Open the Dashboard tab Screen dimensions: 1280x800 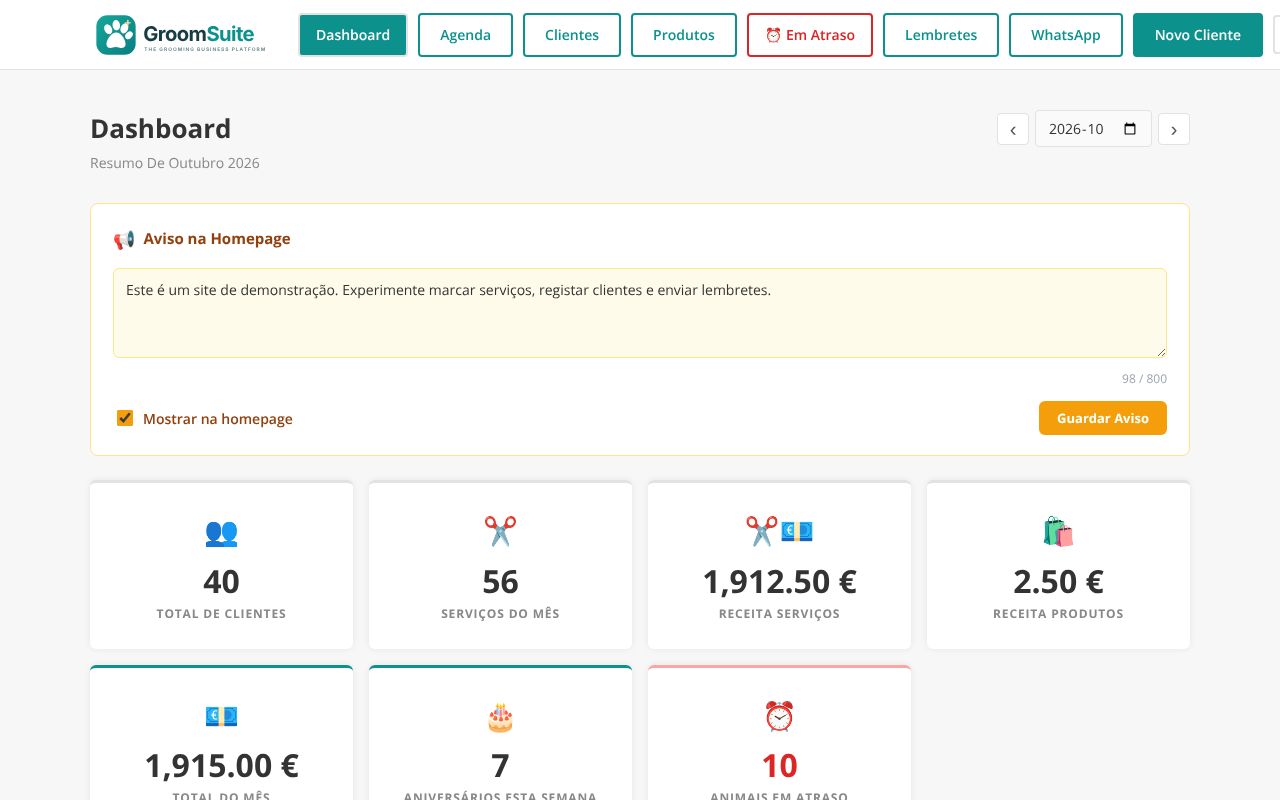point(353,35)
